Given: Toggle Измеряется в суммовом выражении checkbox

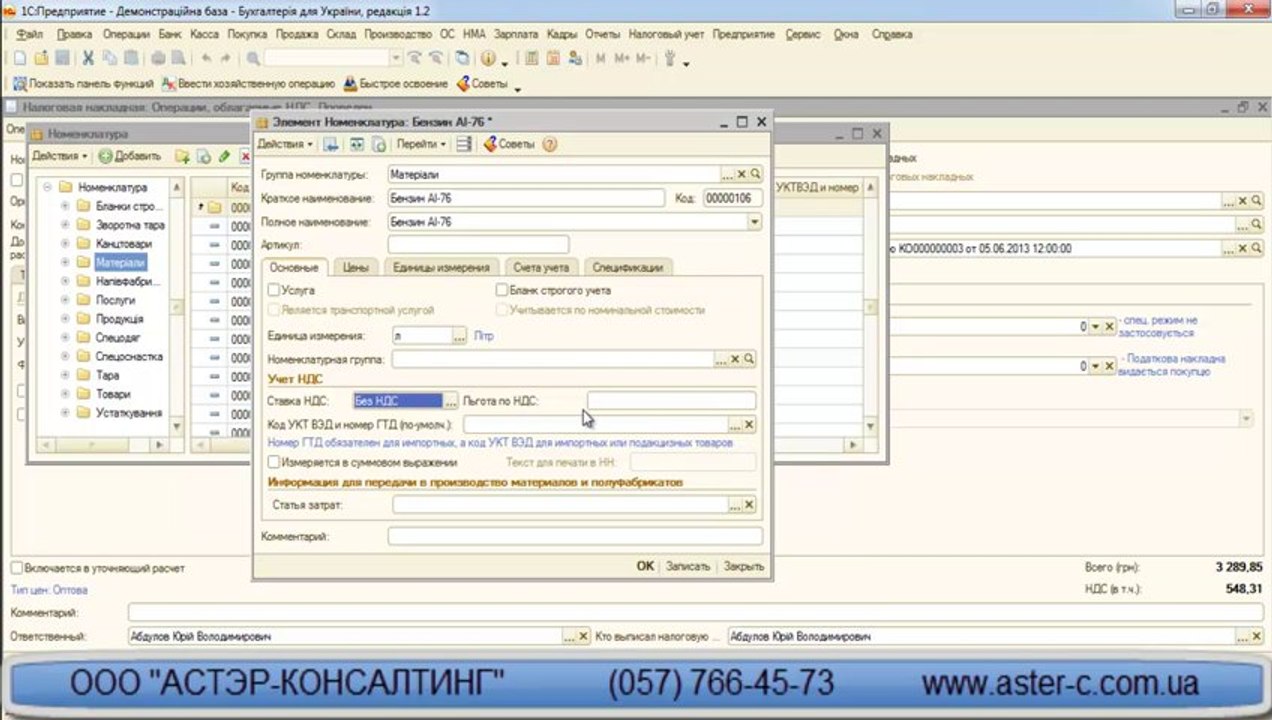Looking at the screenshot, I should (274, 463).
